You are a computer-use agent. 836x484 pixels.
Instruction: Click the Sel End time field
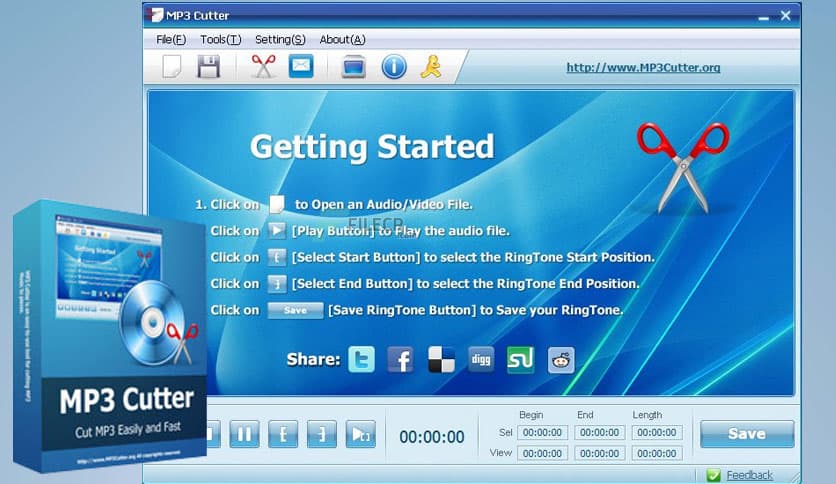click(599, 432)
